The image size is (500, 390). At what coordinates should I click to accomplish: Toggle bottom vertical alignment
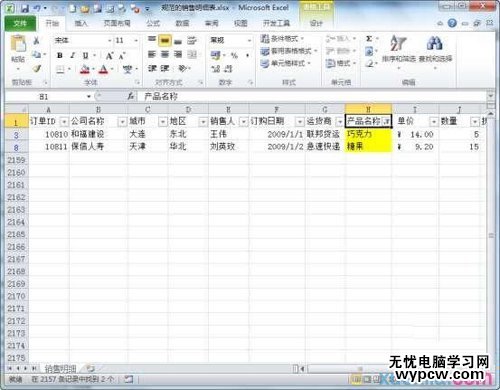178,41
